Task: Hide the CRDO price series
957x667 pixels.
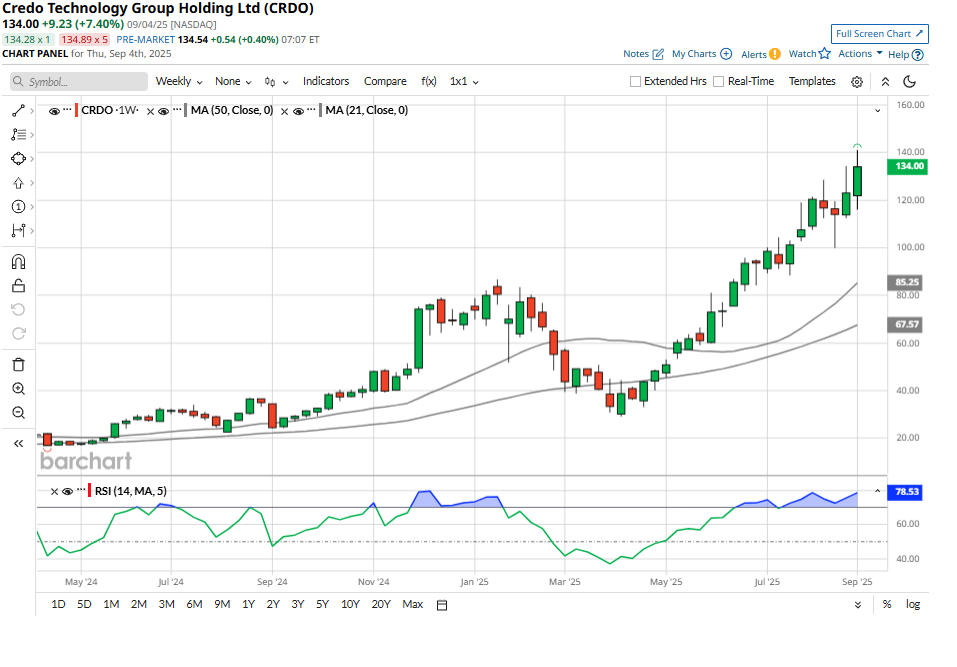Action: point(54,111)
